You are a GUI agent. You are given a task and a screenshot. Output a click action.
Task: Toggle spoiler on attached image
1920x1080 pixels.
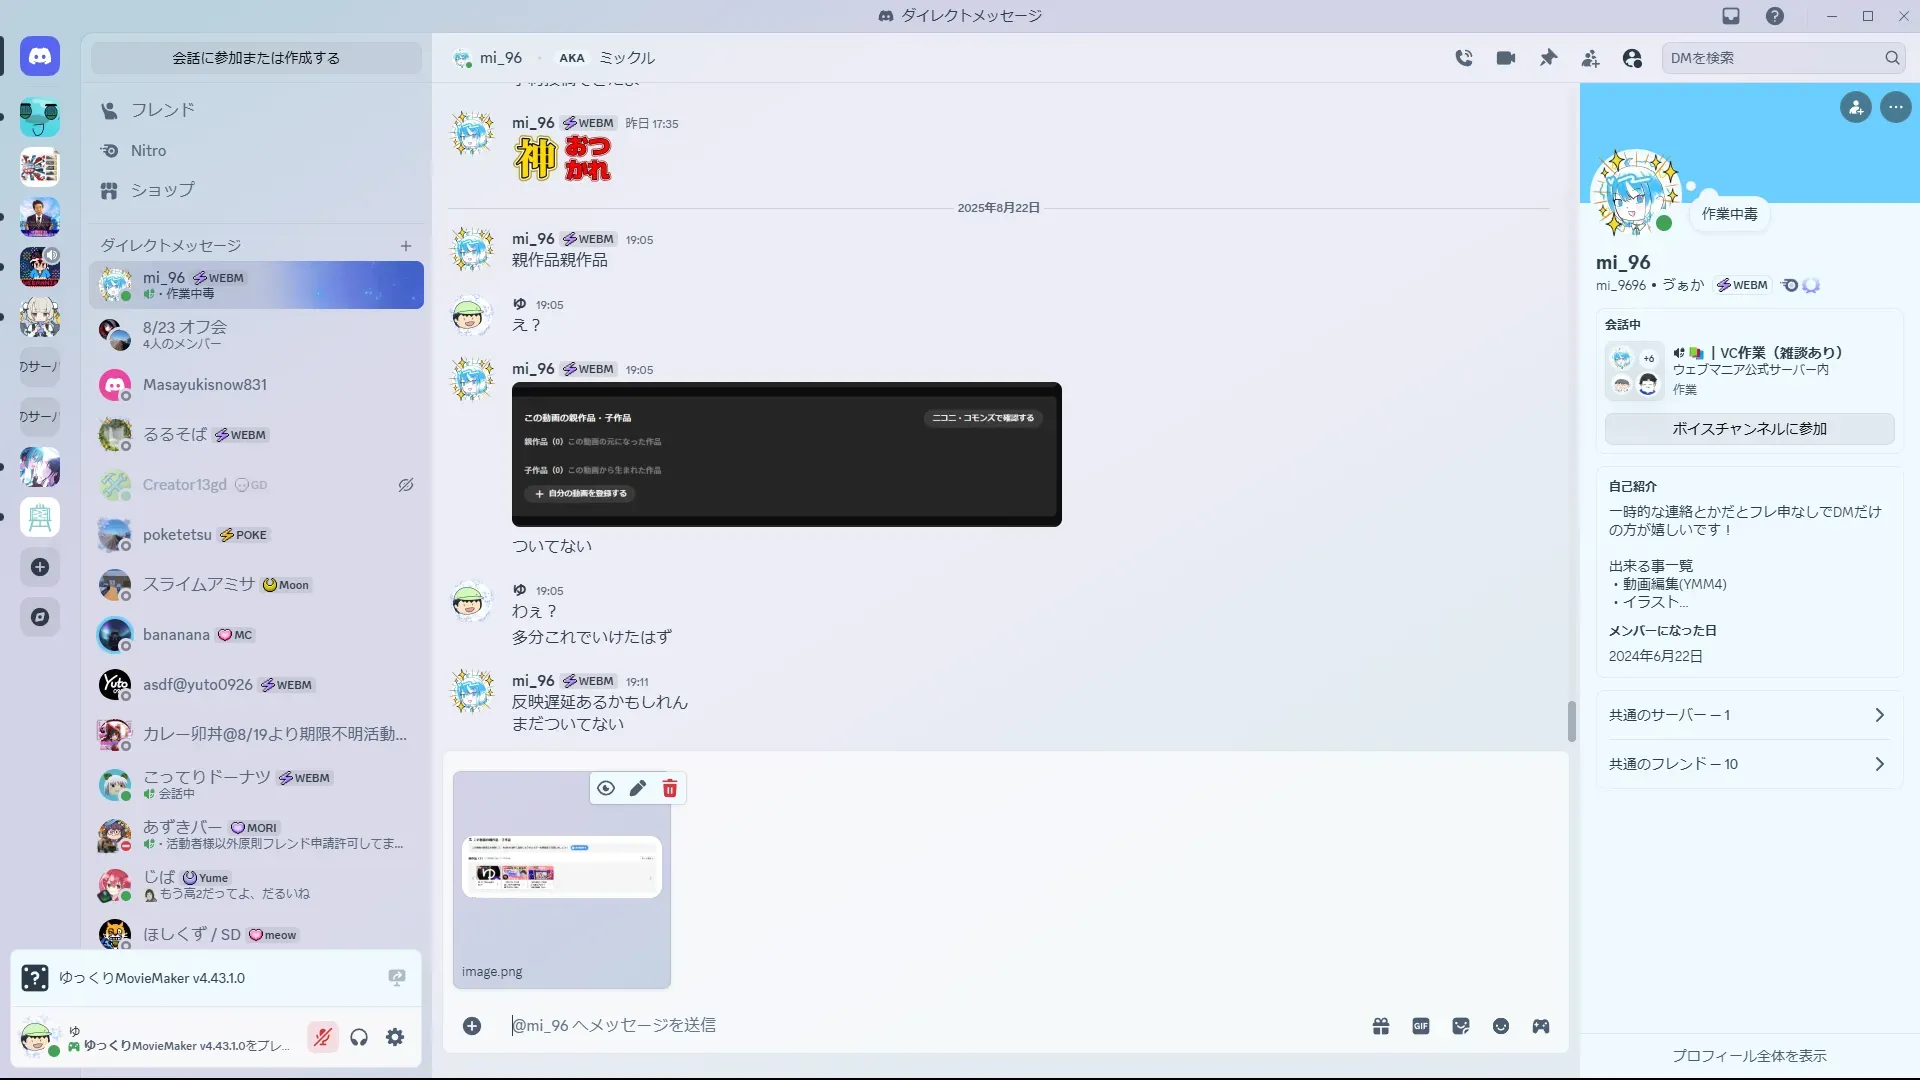tap(606, 789)
